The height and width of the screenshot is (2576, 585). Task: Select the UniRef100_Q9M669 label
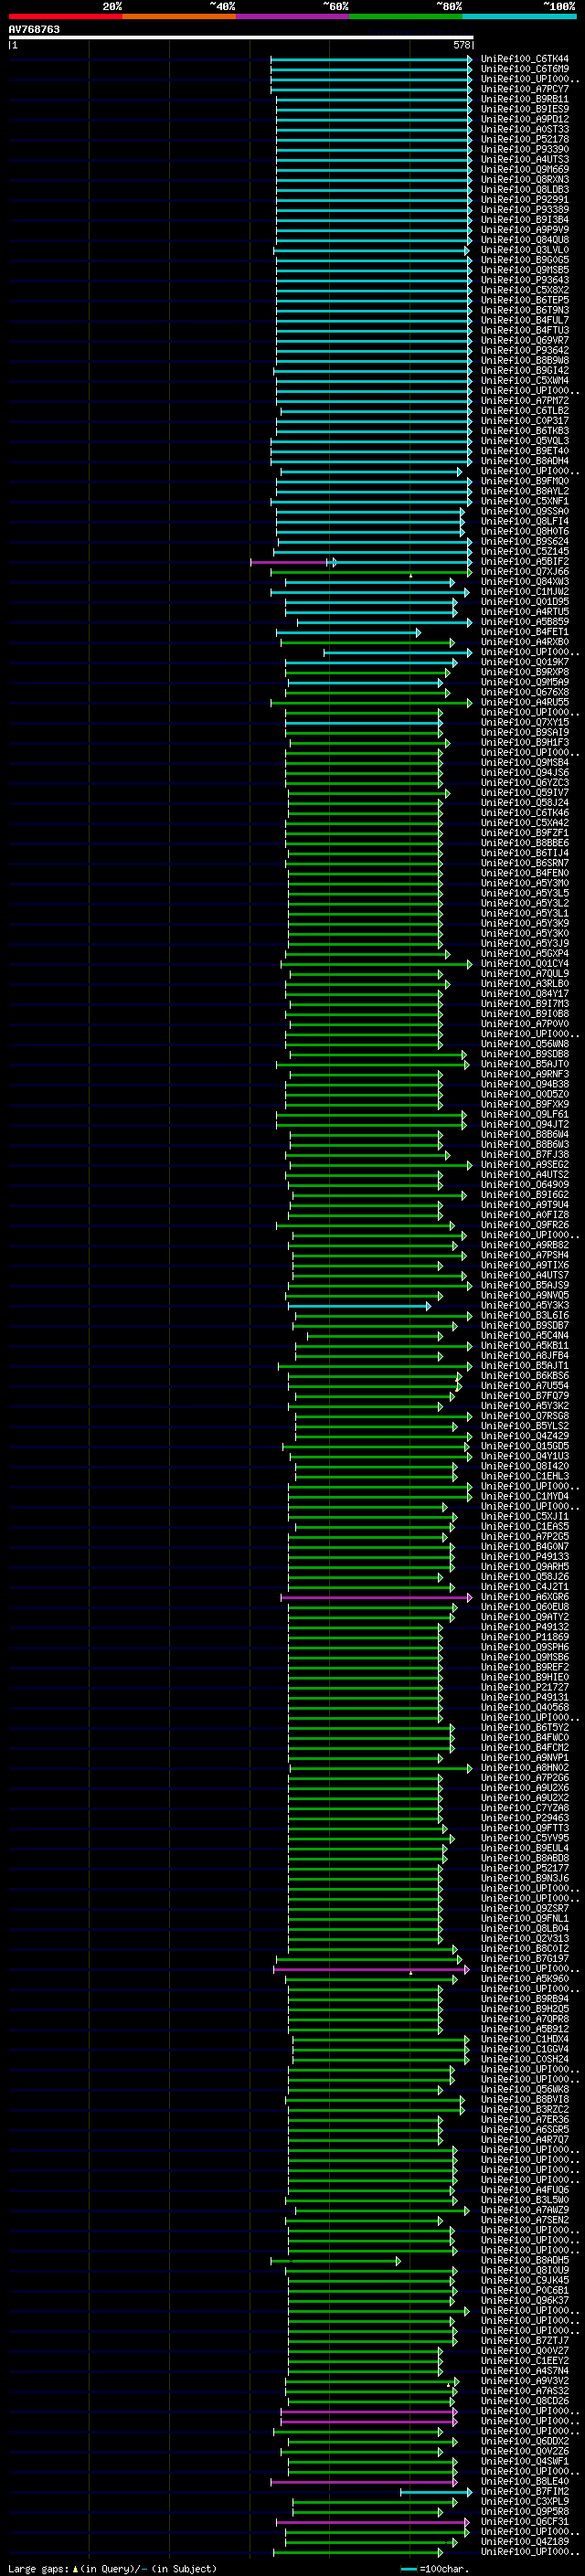pyautogui.click(x=525, y=169)
